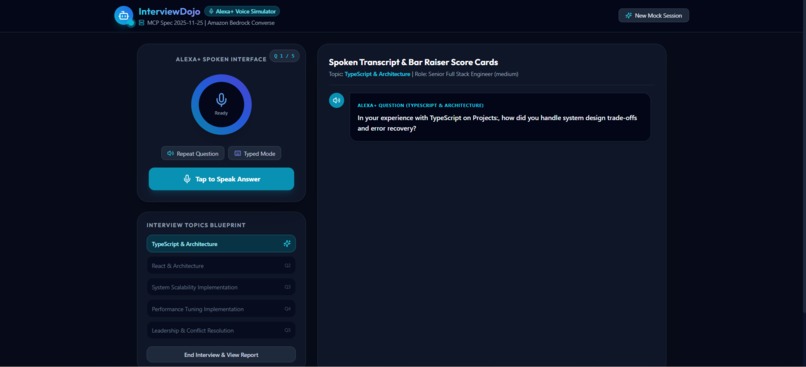The height and width of the screenshot is (367, 806).
Task: Select the TypeScript & Architecture topic row
Action: pos(221,244)
